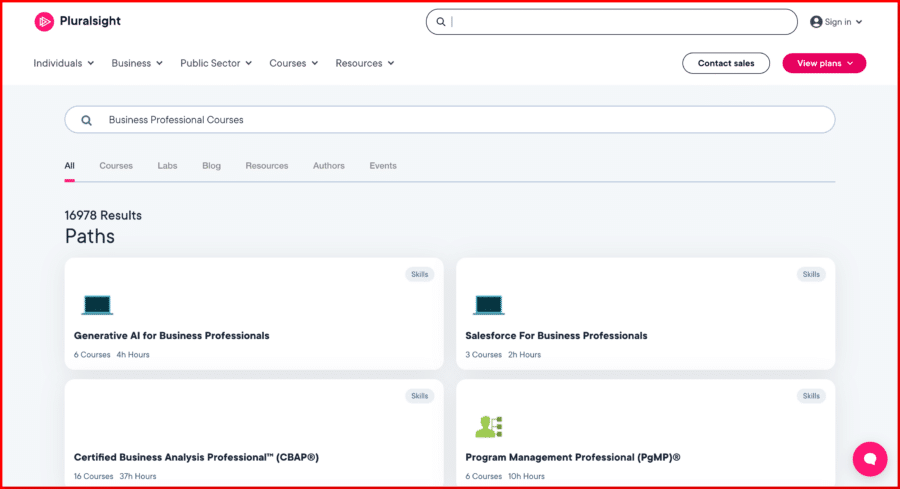Switch to the Blog tab
The image size is (900, 489).
pos(211,166)
